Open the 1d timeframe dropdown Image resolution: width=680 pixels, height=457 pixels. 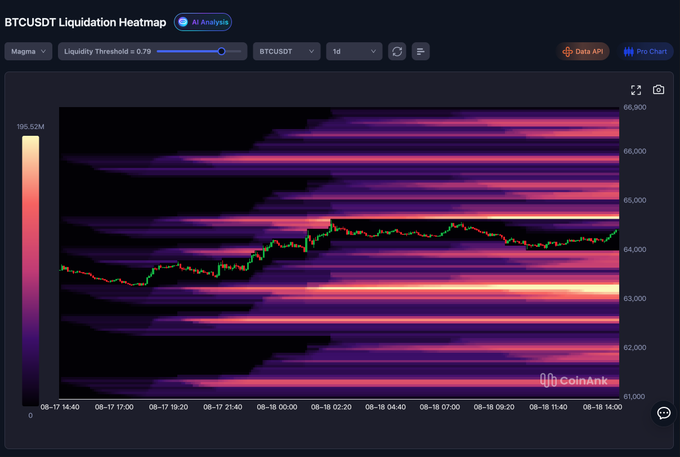[354, 51]
